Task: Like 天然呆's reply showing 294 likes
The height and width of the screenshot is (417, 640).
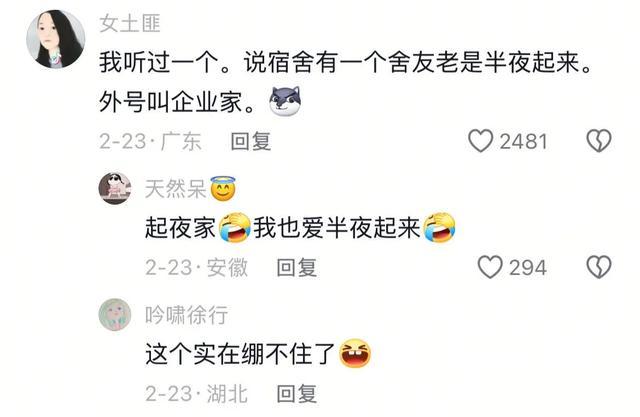Action: pos(490,267)
